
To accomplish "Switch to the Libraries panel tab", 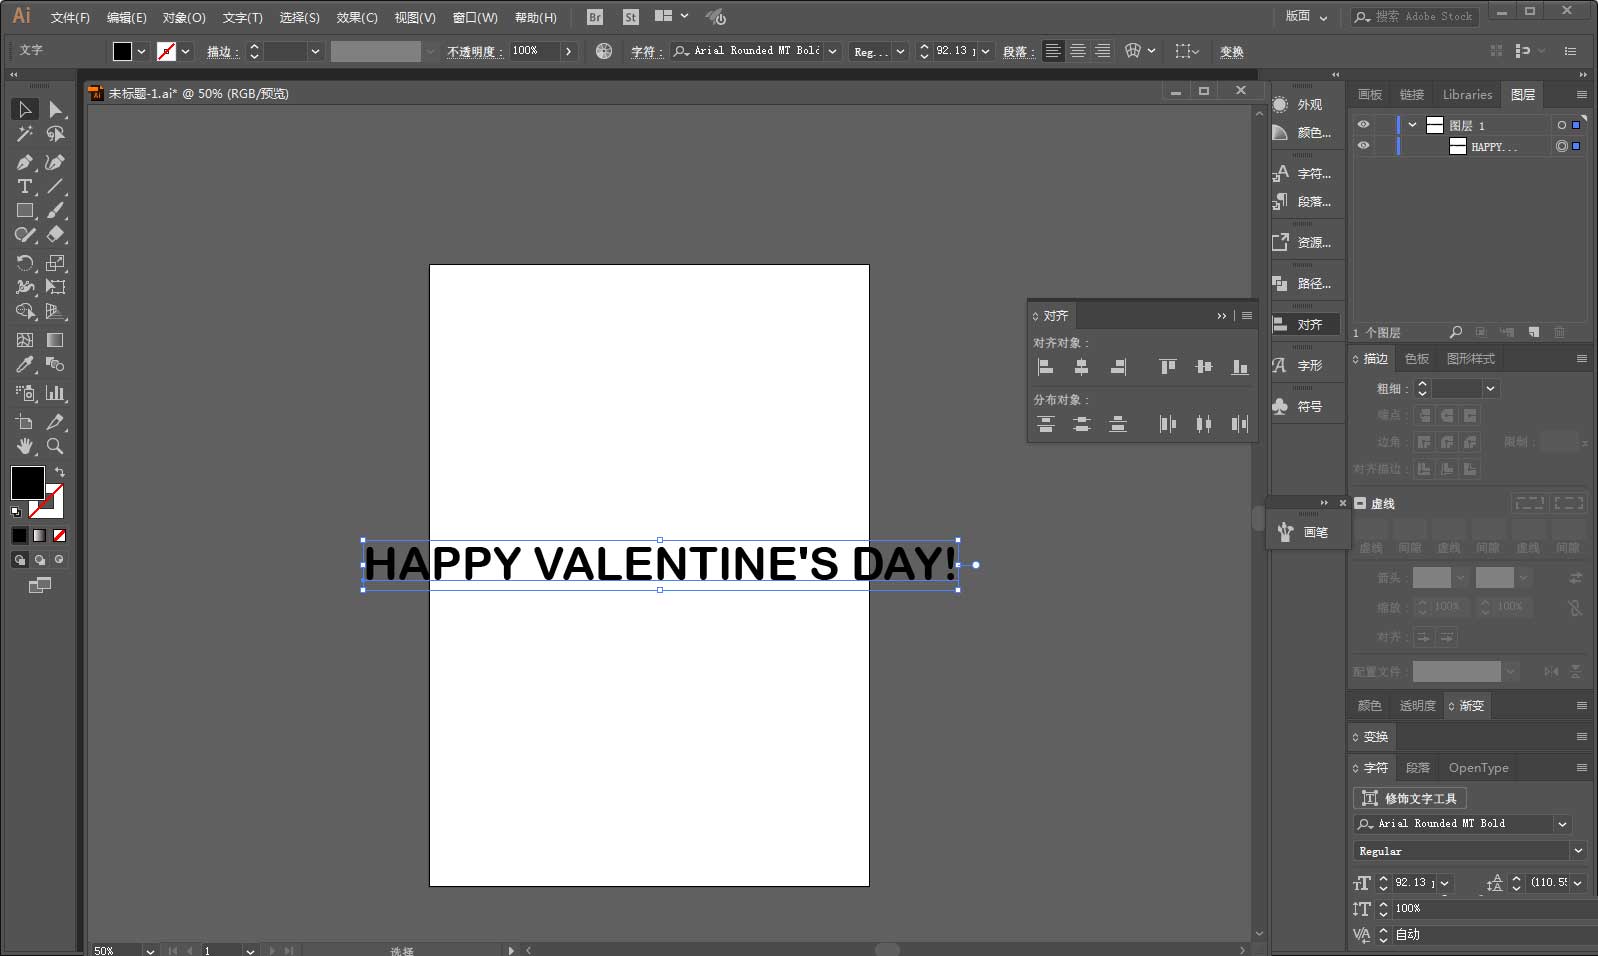I will coord(1467,94).
